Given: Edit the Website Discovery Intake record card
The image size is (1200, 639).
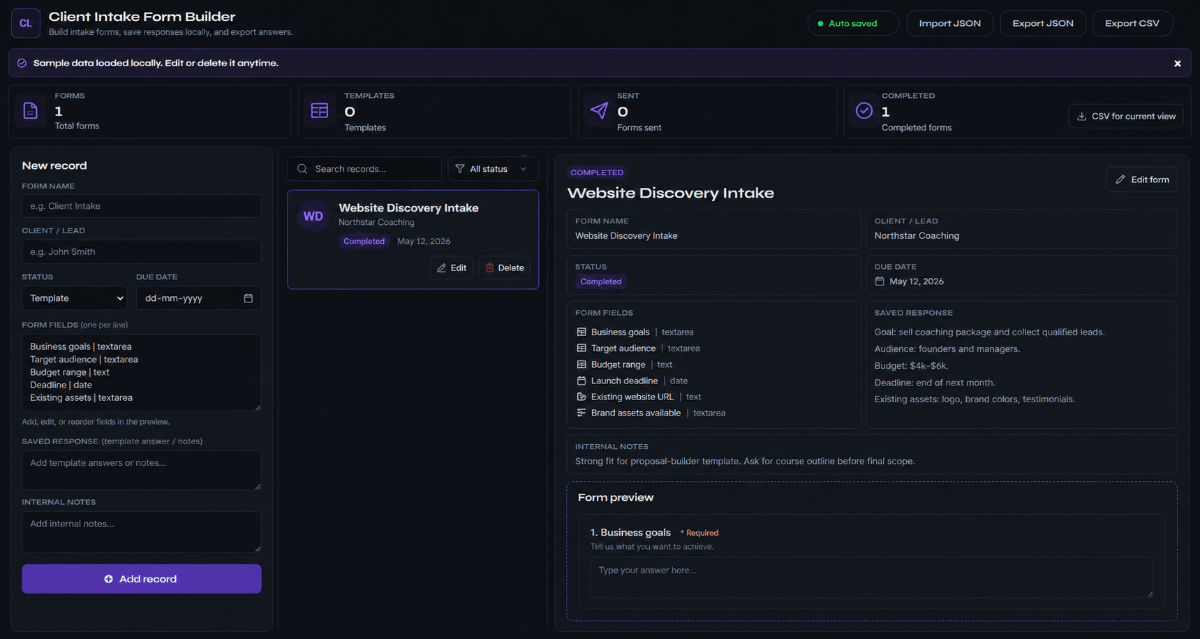Looking at the screenshot, I should tap(452, 268).
